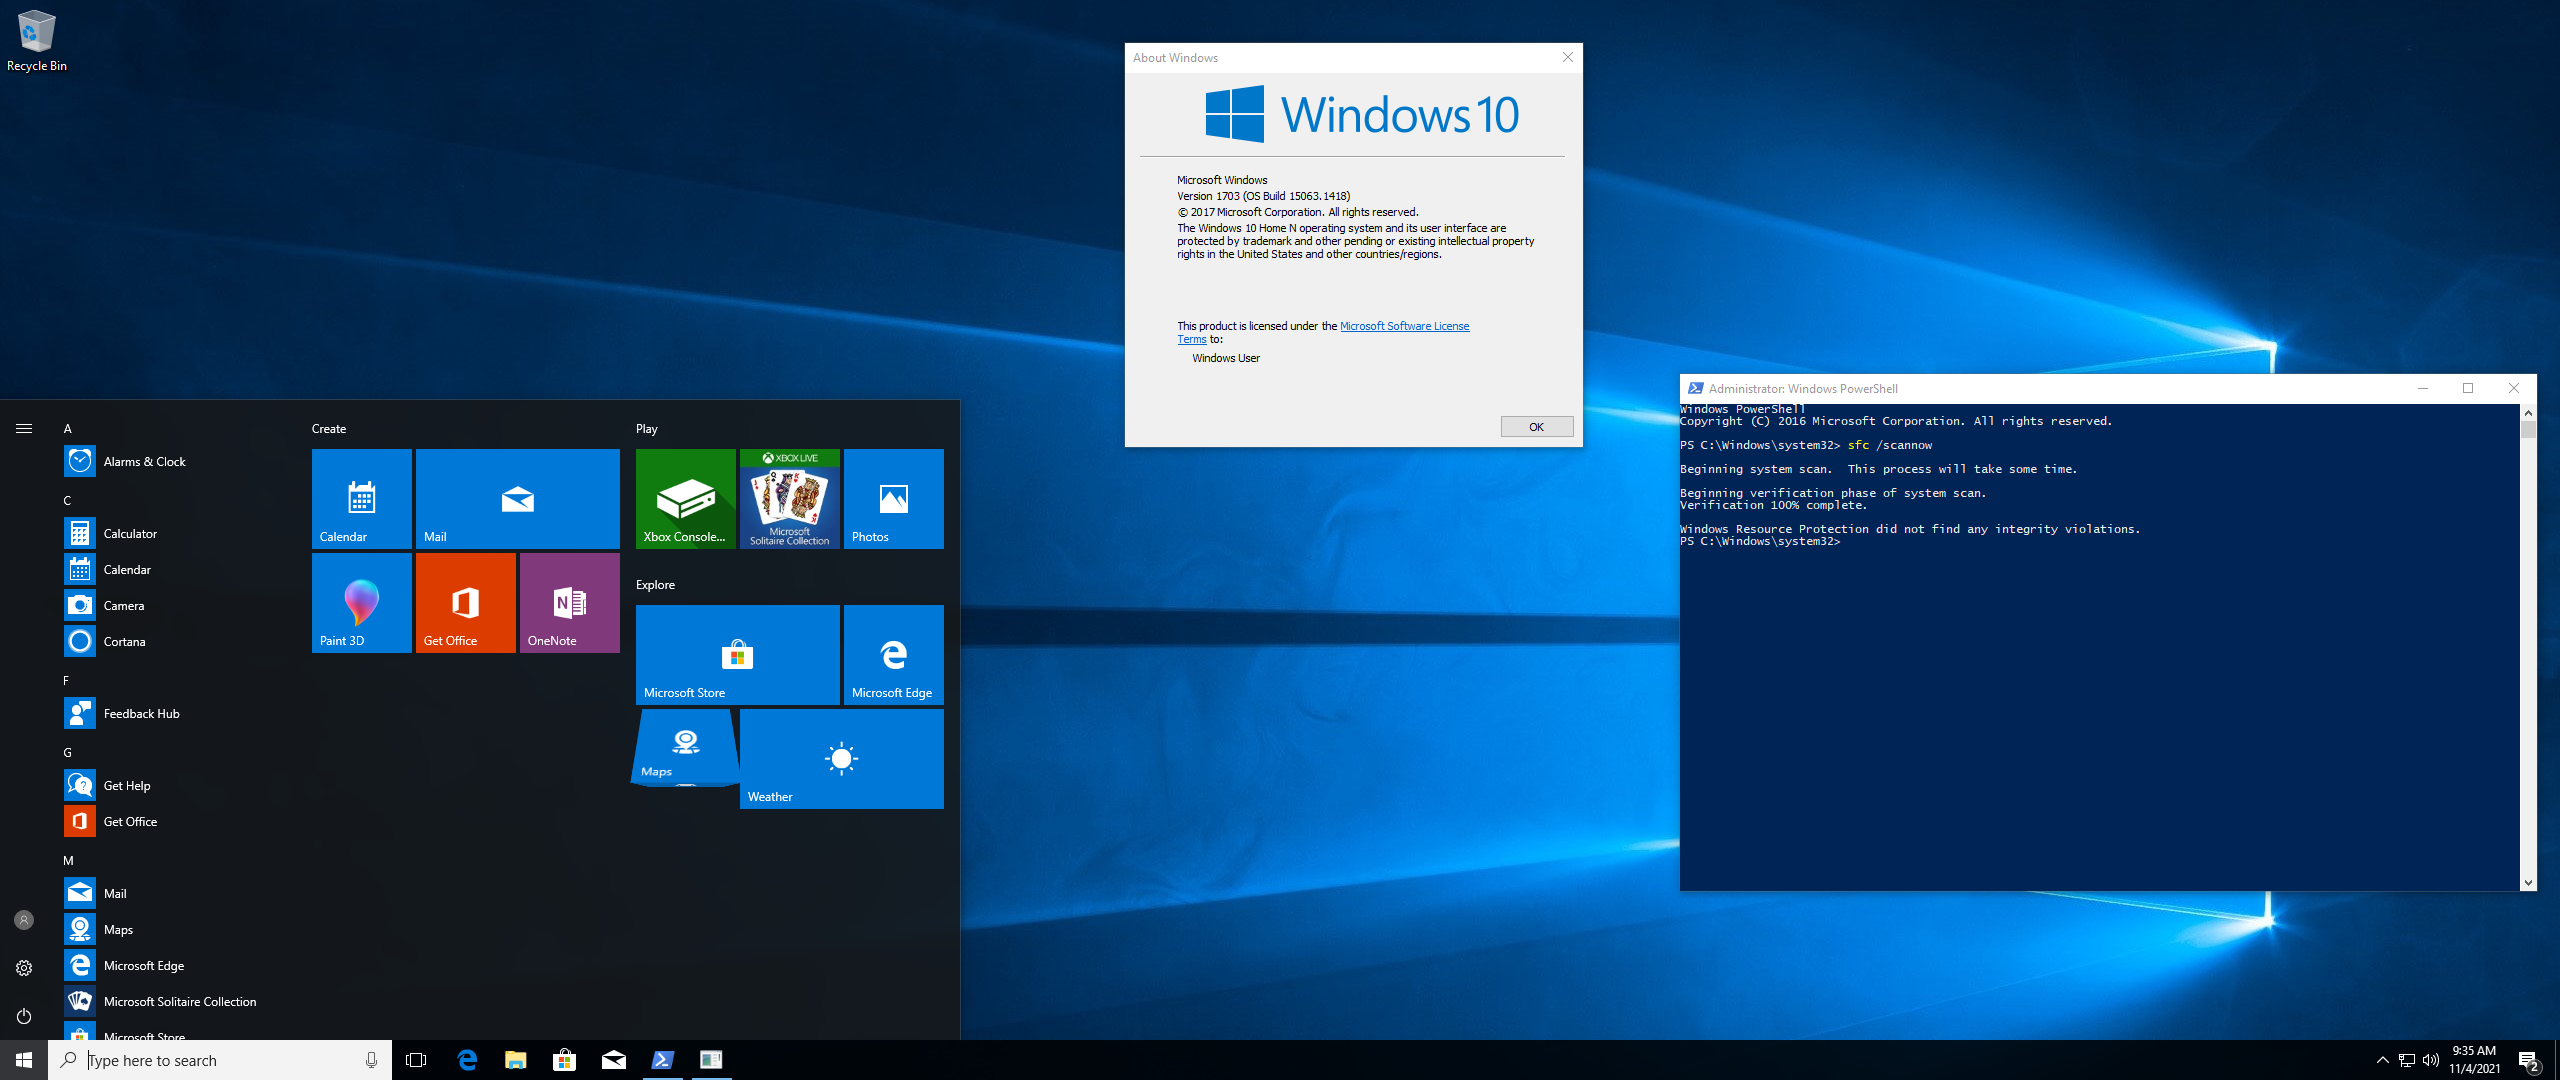The height and width of the screenshot is (1080, 2560).
Task: Click OK in About Windows dialog
Action: coord(1536,427)
